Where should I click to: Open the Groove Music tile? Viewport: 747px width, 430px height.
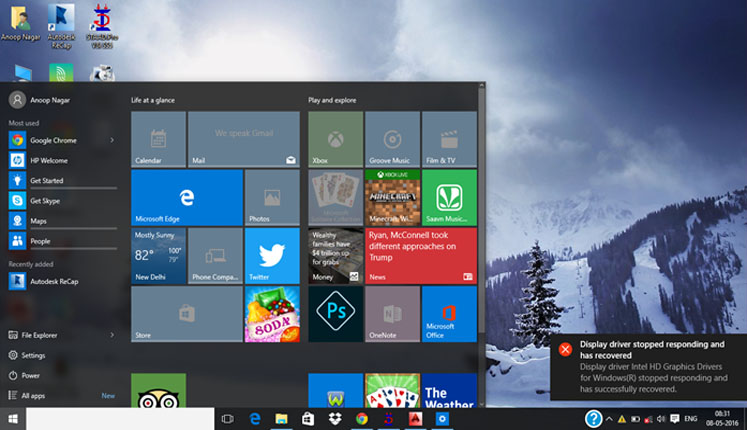pos(393,139)
